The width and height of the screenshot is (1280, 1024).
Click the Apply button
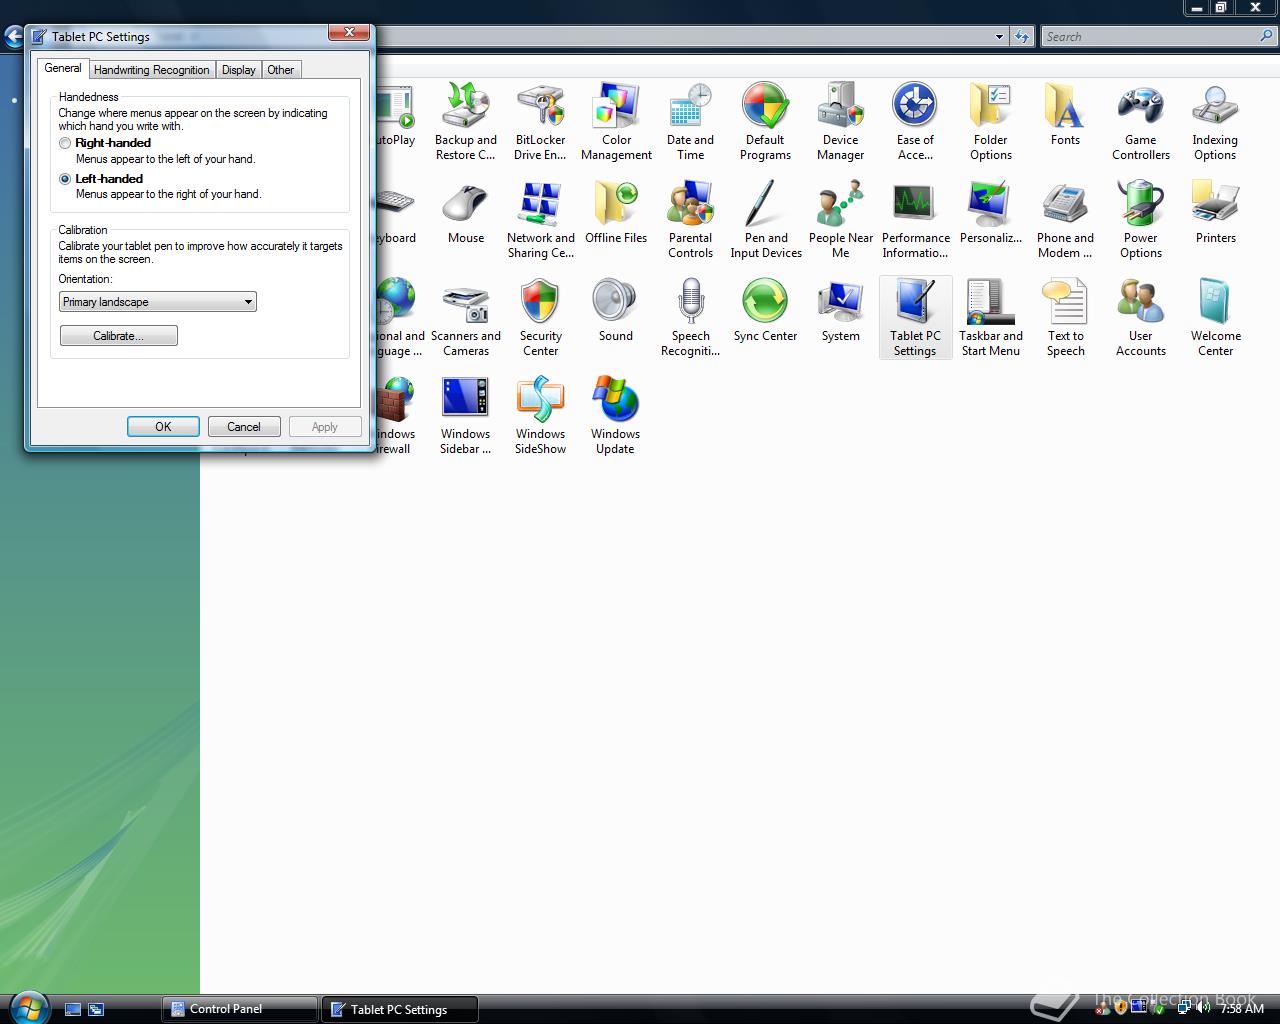[325, 427]
